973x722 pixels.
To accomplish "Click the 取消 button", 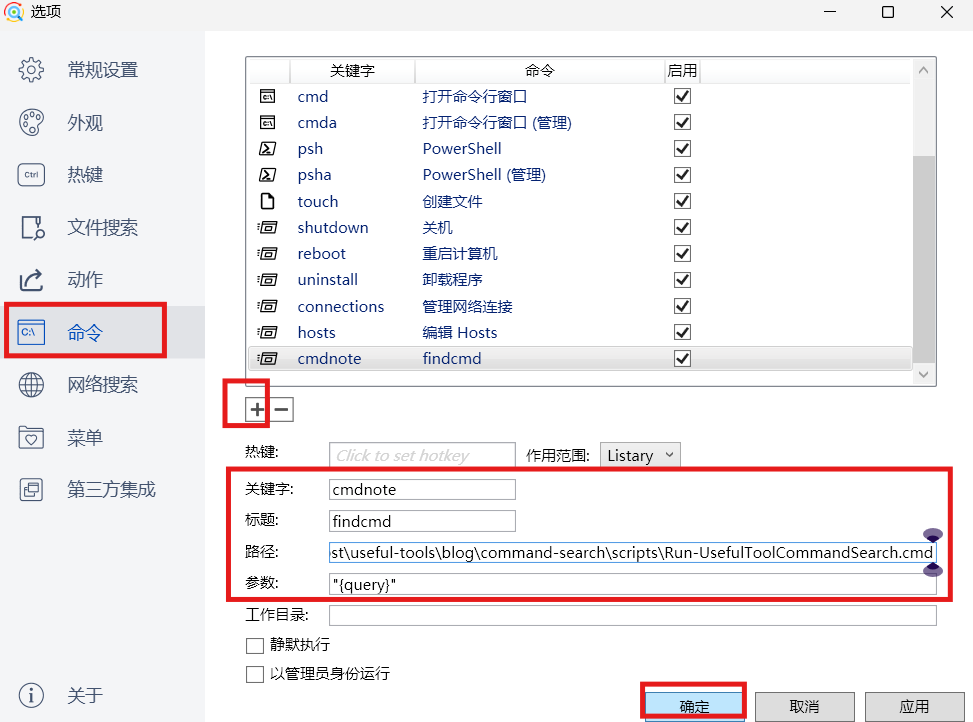I will click(805, 706).
